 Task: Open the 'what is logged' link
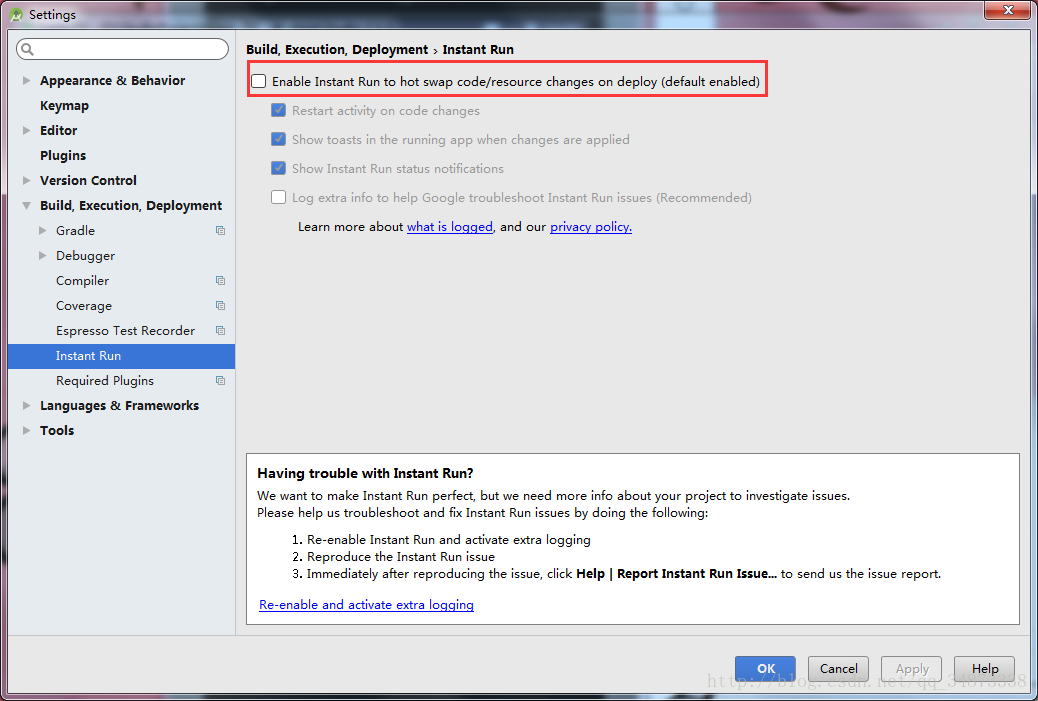tap(449, 226)
